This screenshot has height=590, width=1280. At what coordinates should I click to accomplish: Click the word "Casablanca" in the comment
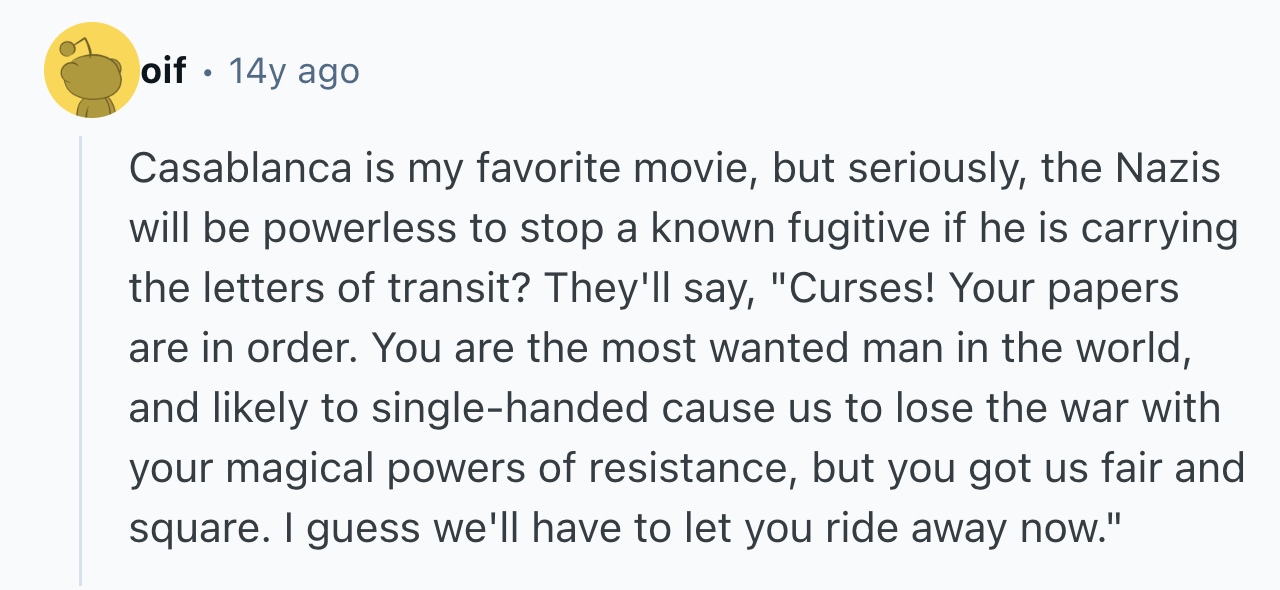pyautogui.click(x=240, y=169)
